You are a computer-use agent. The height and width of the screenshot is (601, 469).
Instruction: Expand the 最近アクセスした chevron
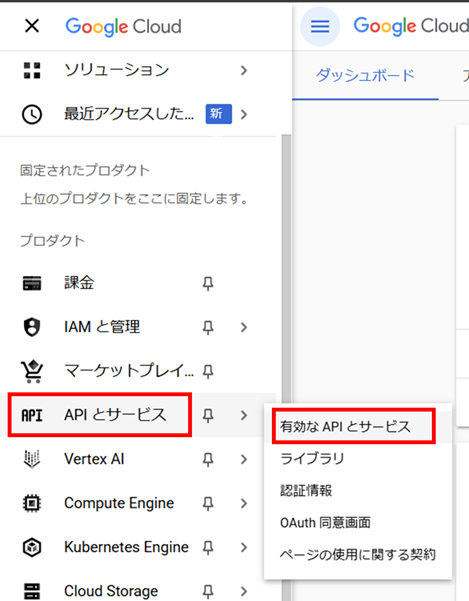coord(244,114)
